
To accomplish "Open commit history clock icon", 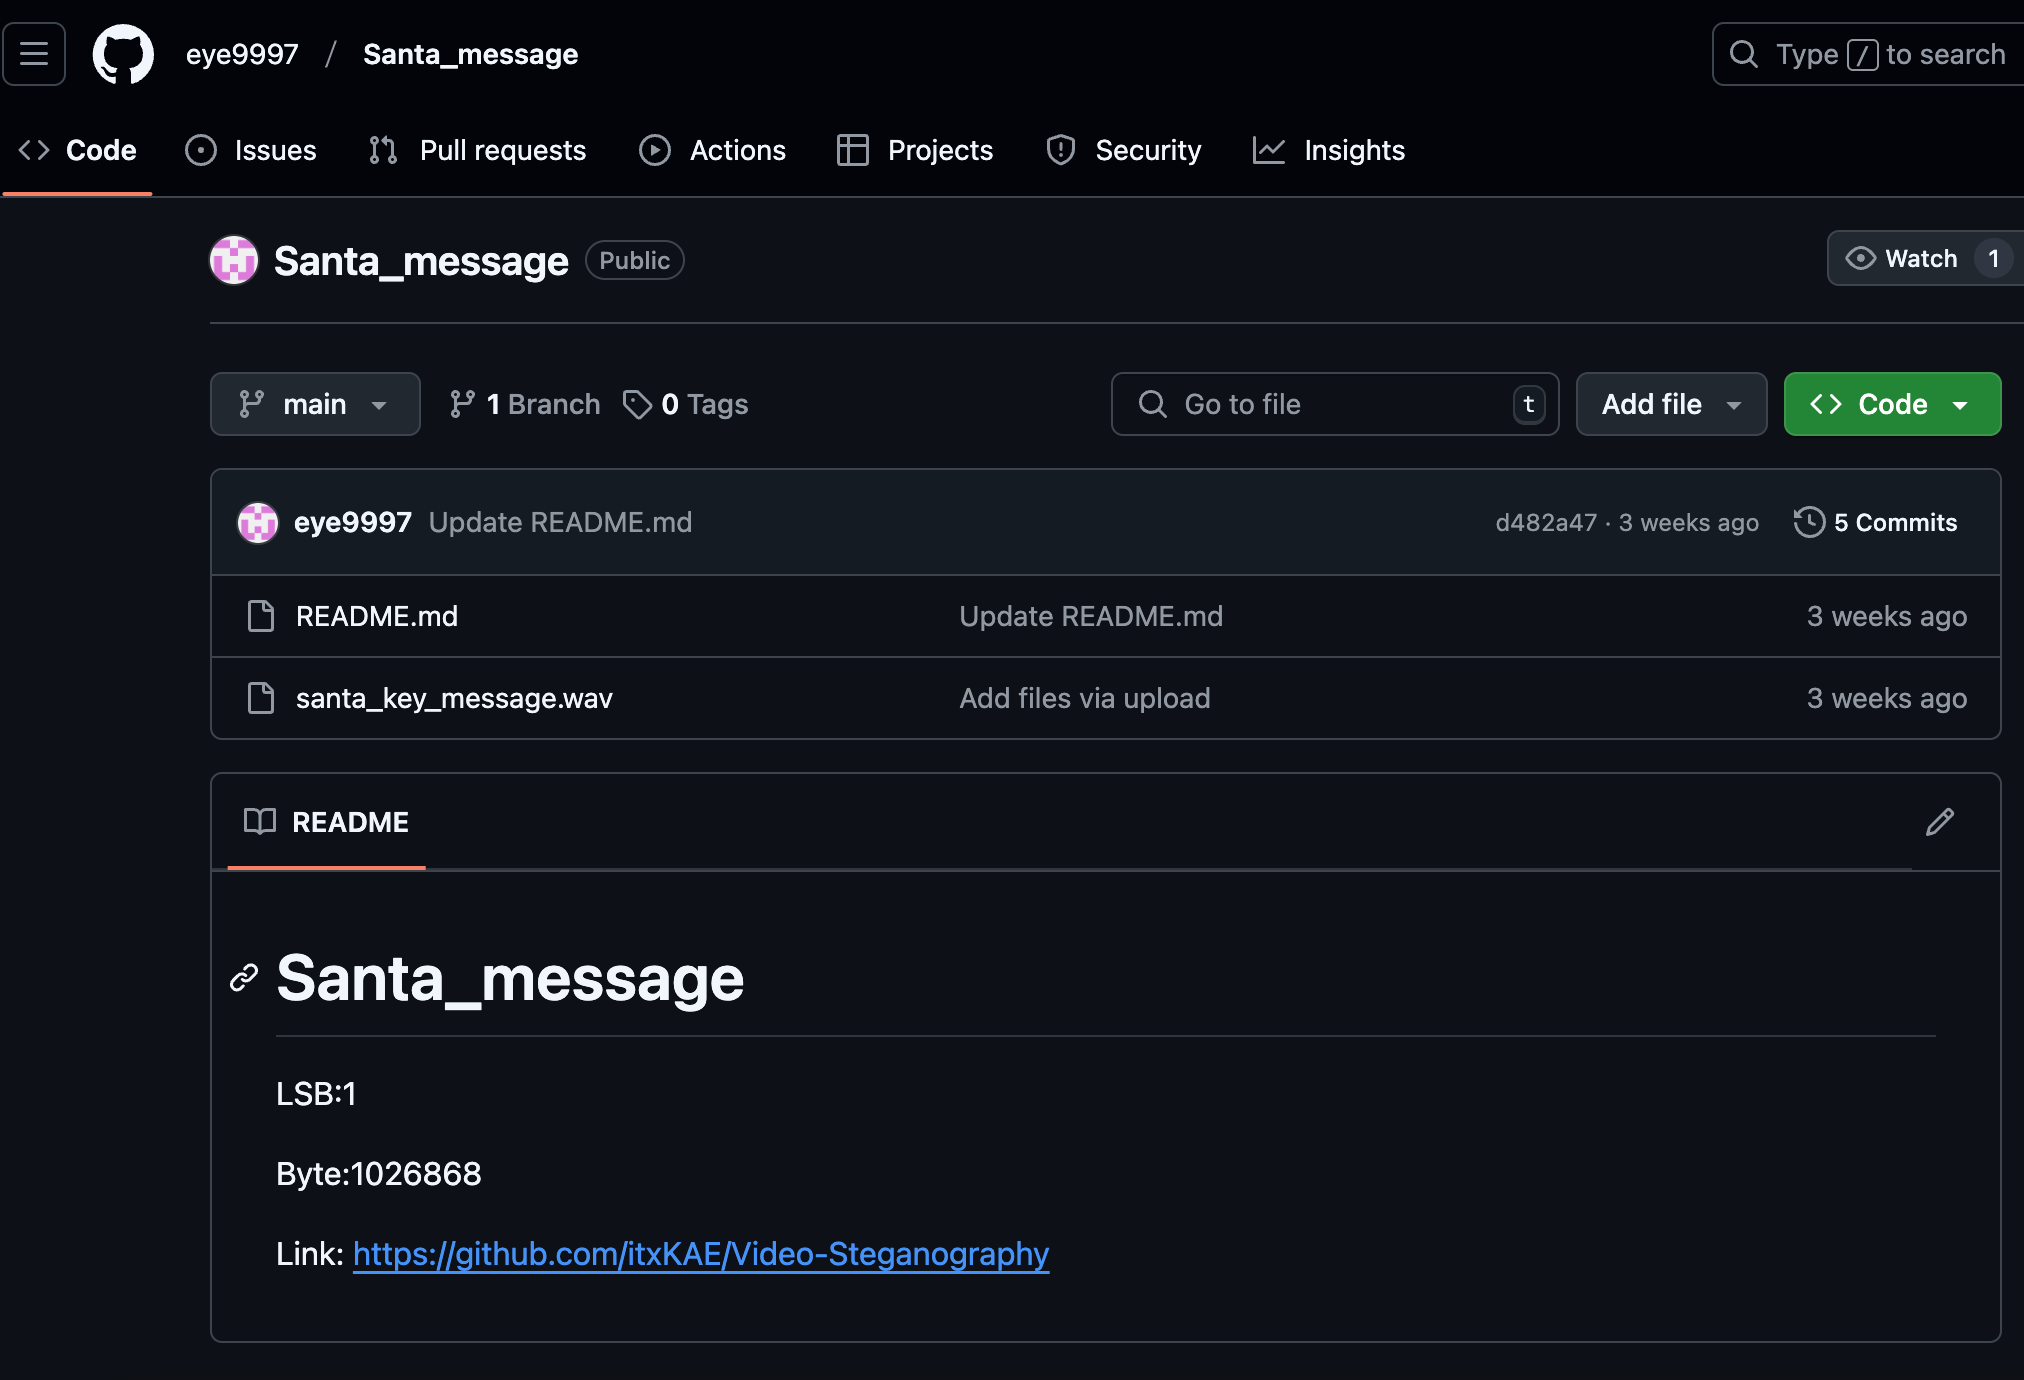I will point(1809,522).
